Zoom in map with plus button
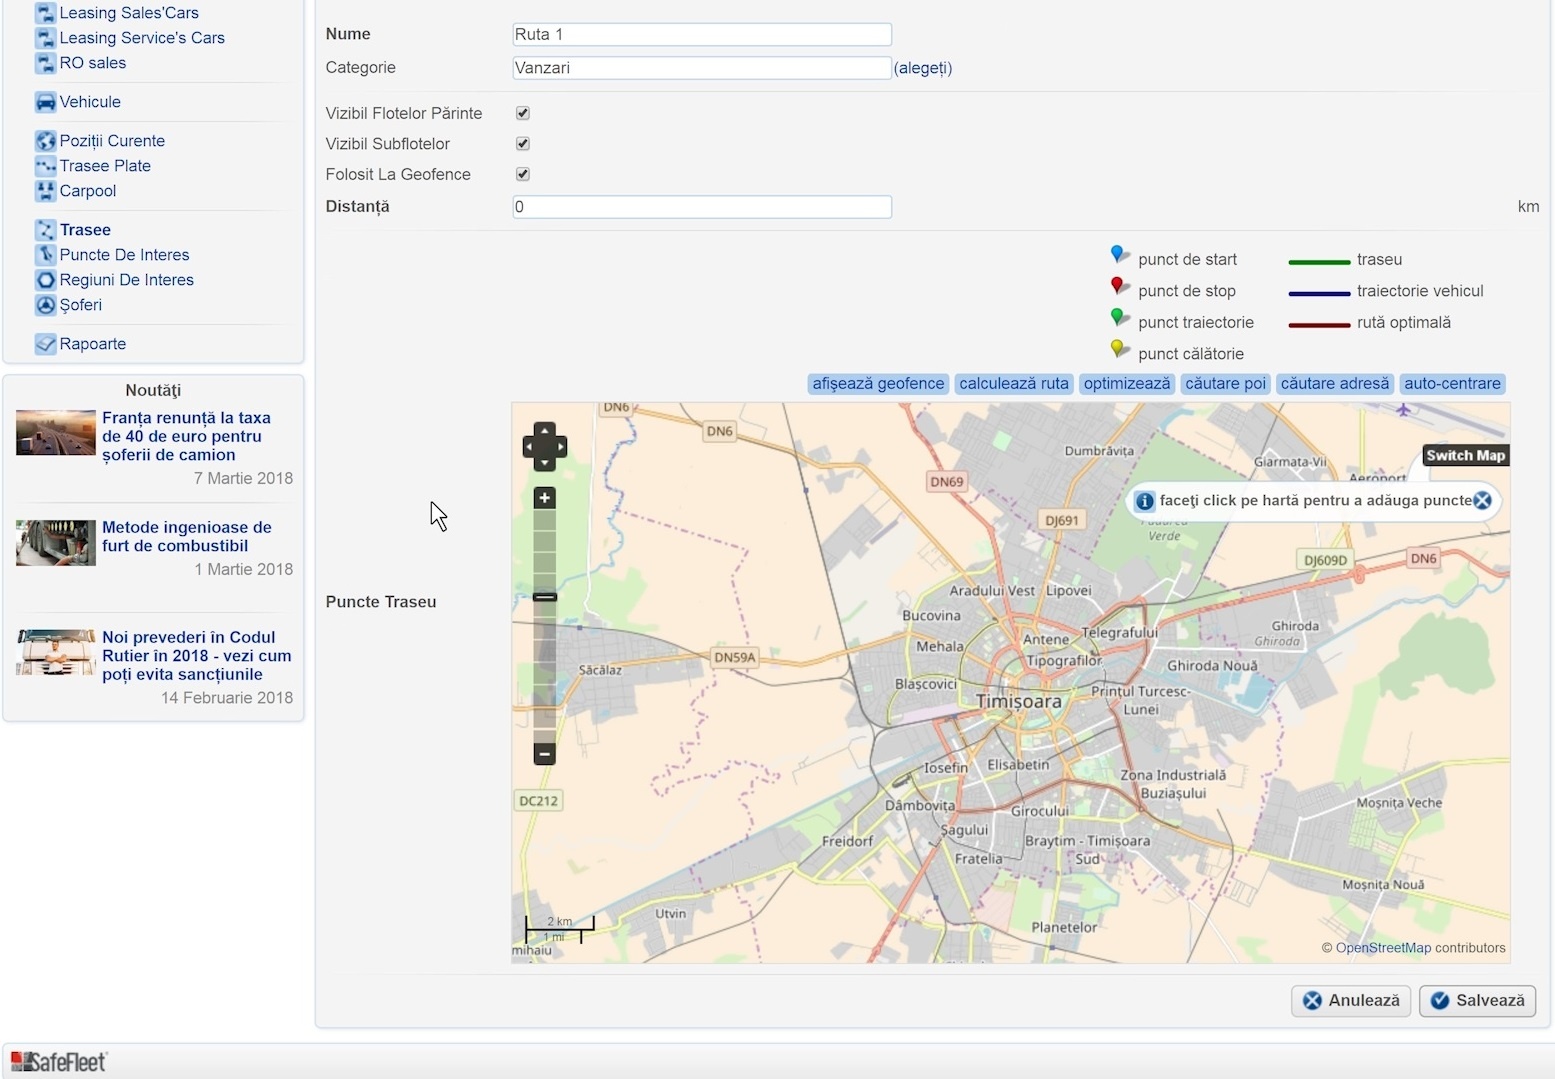 click(x=544, y=498)
